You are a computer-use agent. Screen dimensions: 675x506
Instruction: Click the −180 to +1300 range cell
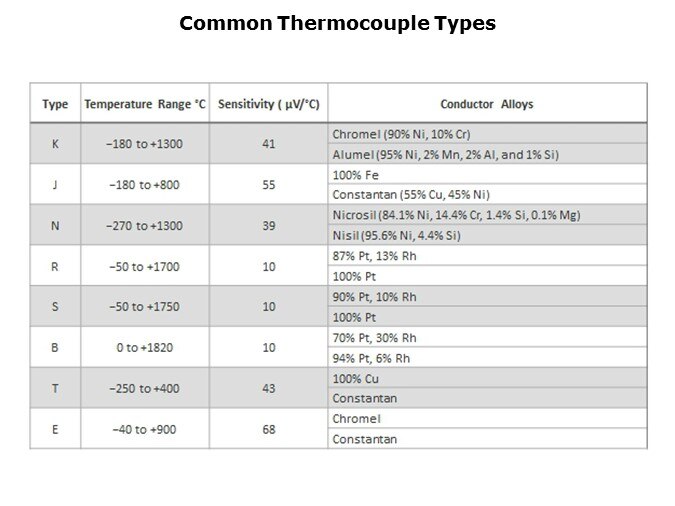pyautogui.click(x=144, y=143)
